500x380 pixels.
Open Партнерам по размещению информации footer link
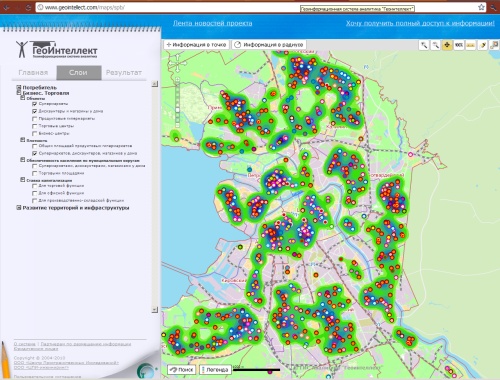point(86,344)
